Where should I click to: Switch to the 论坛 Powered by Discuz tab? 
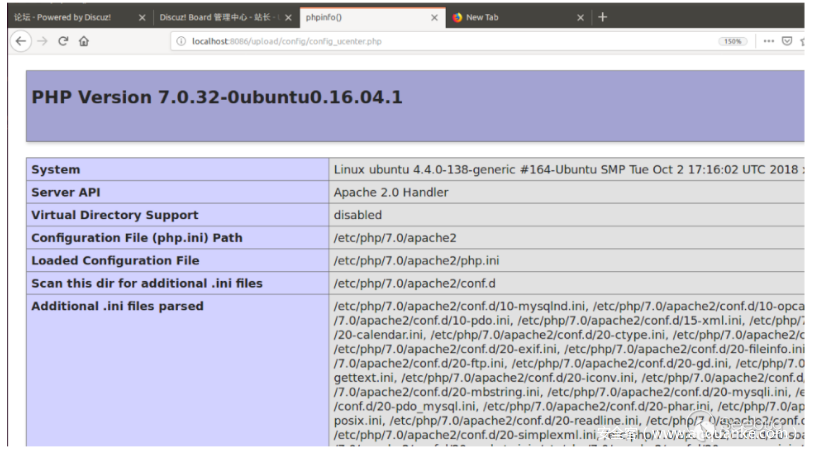65,17
